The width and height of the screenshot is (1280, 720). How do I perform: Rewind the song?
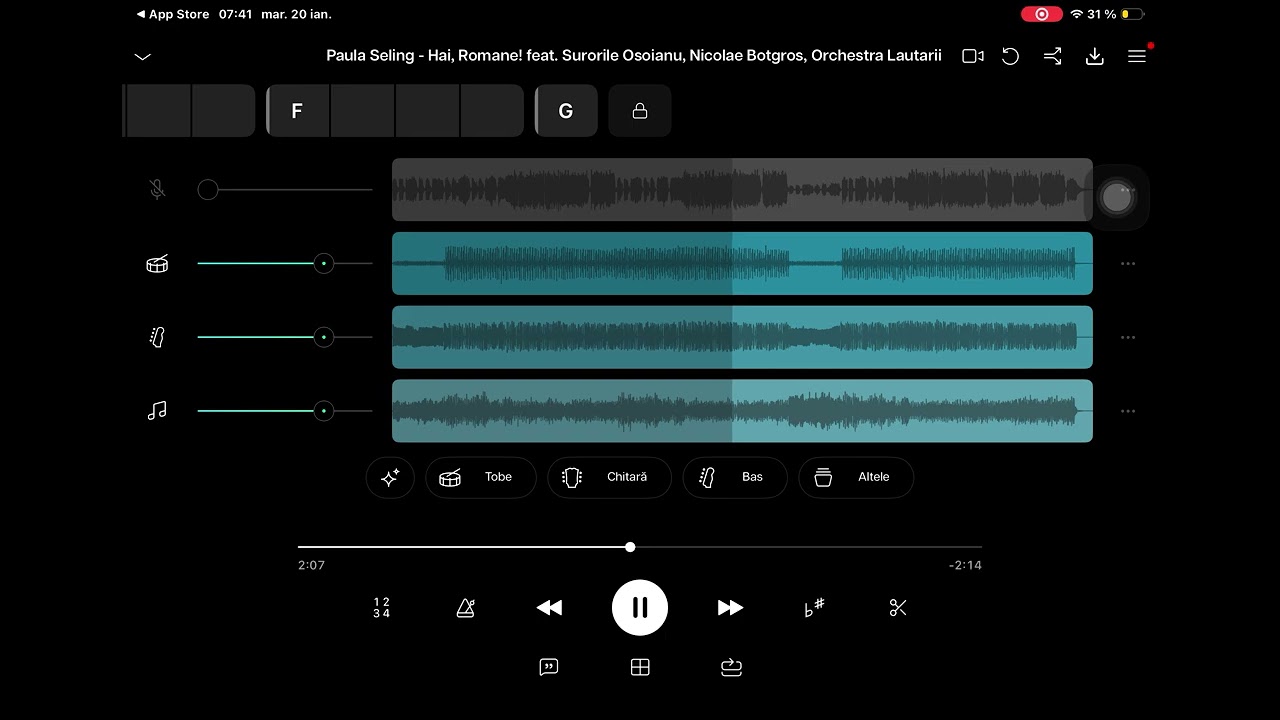(x=549, y=608)
